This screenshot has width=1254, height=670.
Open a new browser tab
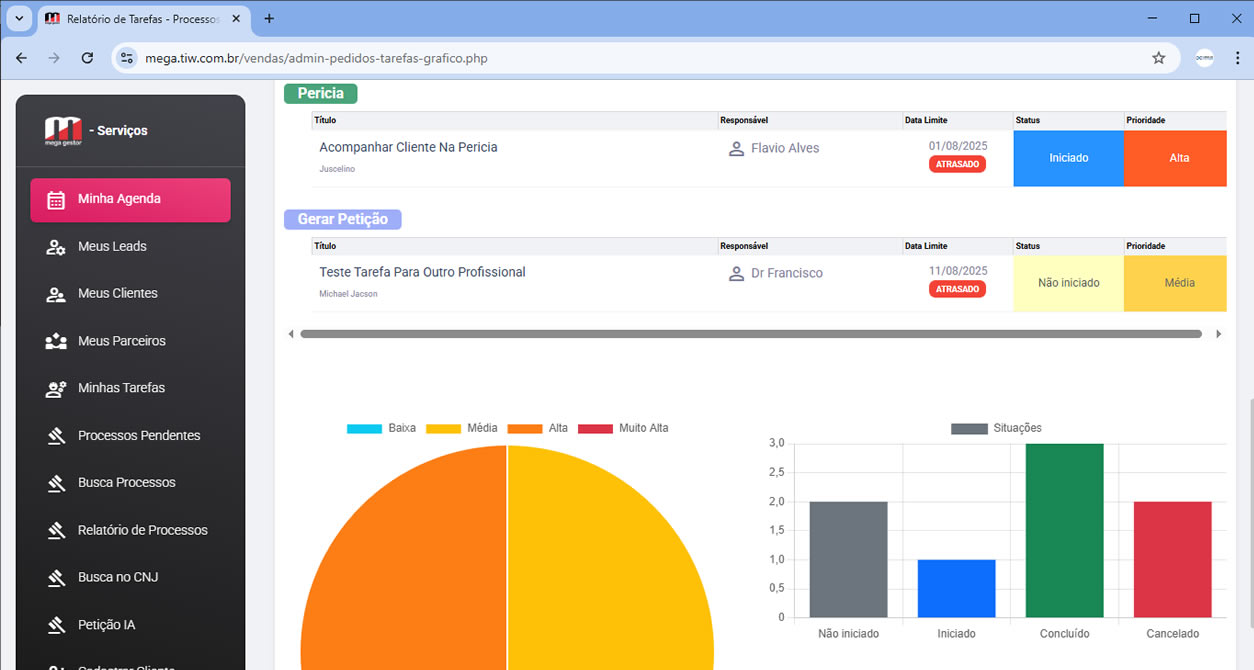[x=269, y=18]
